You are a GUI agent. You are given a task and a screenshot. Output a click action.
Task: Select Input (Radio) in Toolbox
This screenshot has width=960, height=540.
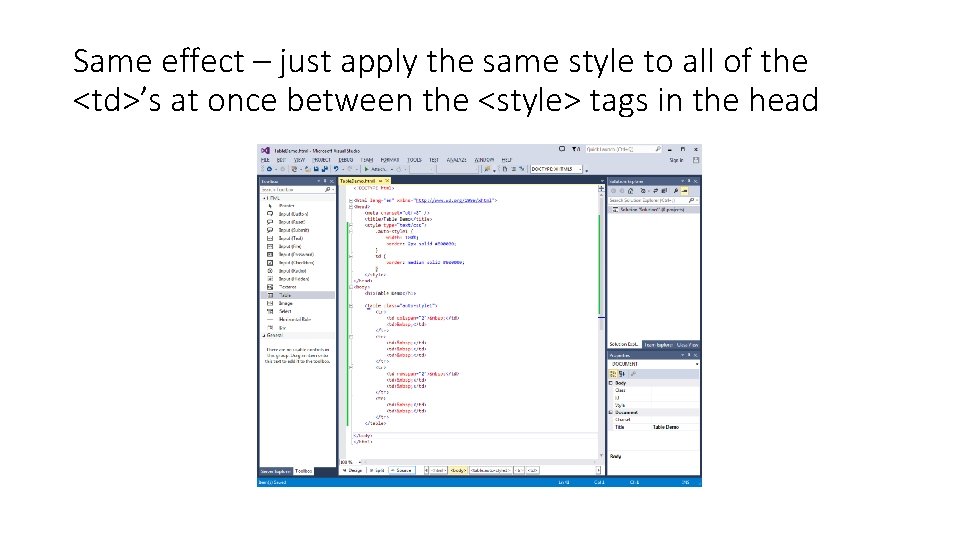292,271
